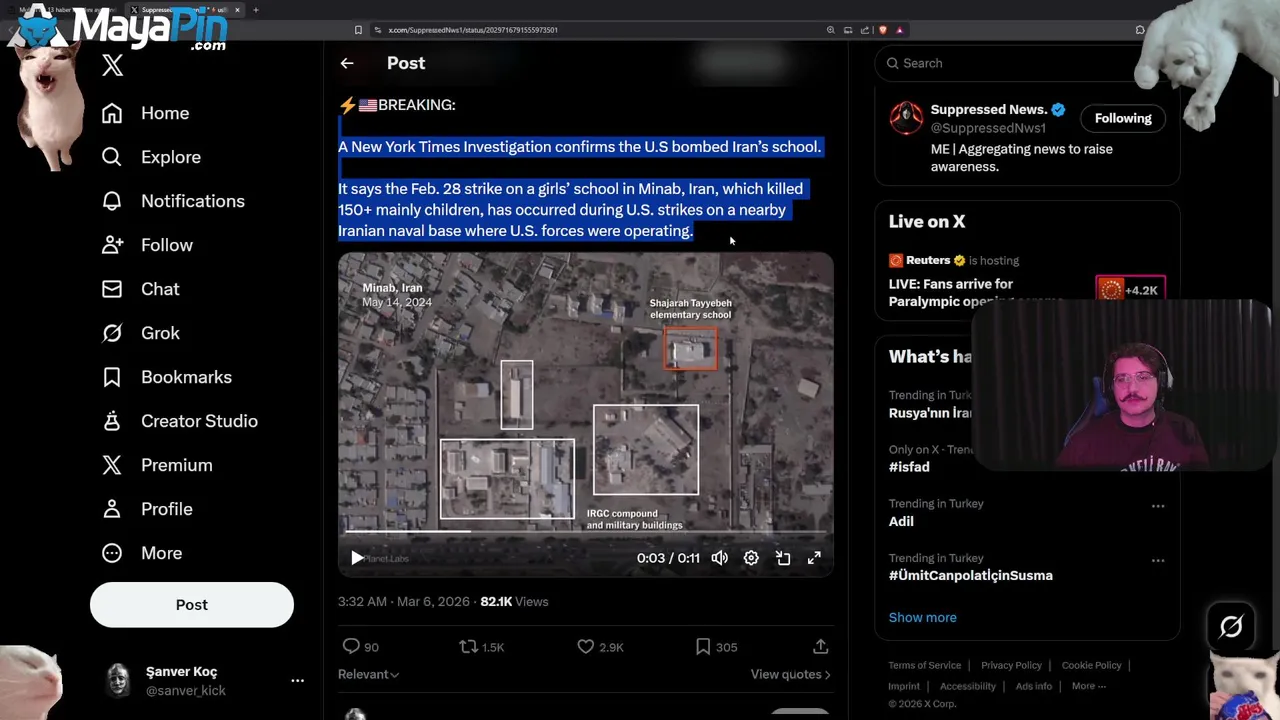
Task: Open options for Adil trend
Action: point(1158,506)
